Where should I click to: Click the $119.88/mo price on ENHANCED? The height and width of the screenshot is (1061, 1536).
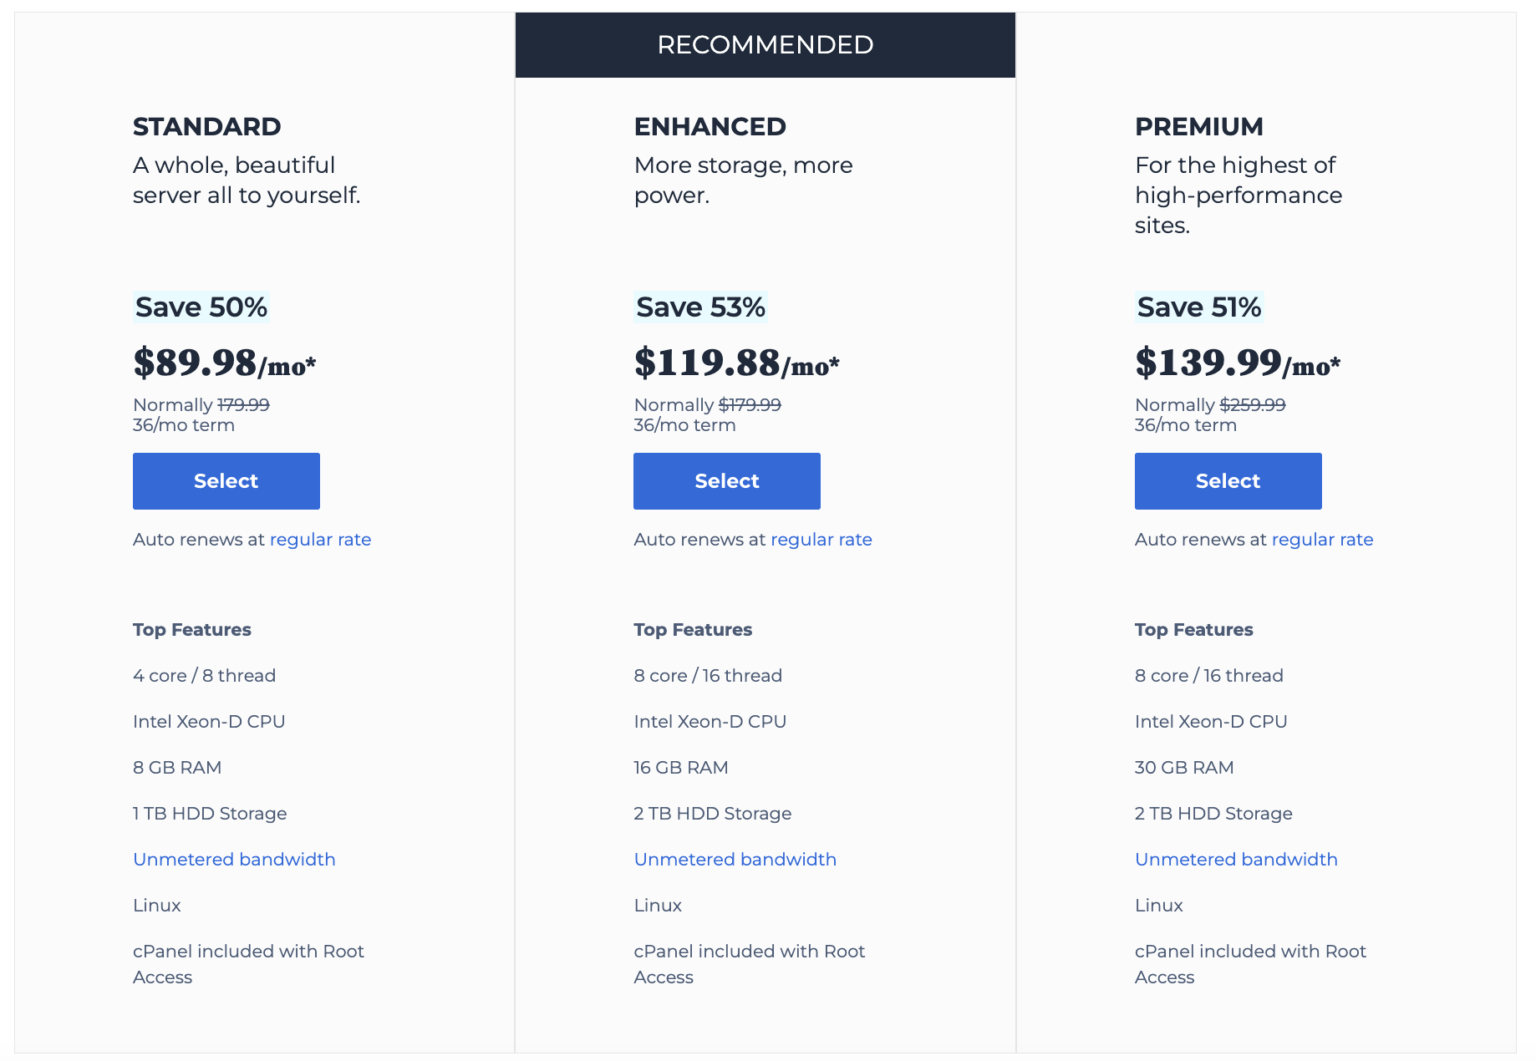click(x=736, y=363)
